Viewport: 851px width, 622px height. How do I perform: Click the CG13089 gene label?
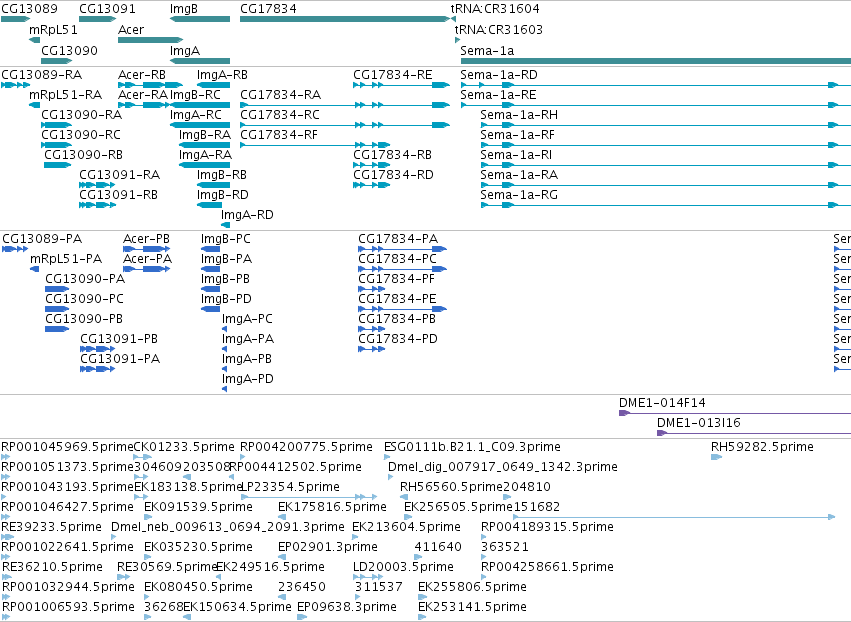[29, 9]
